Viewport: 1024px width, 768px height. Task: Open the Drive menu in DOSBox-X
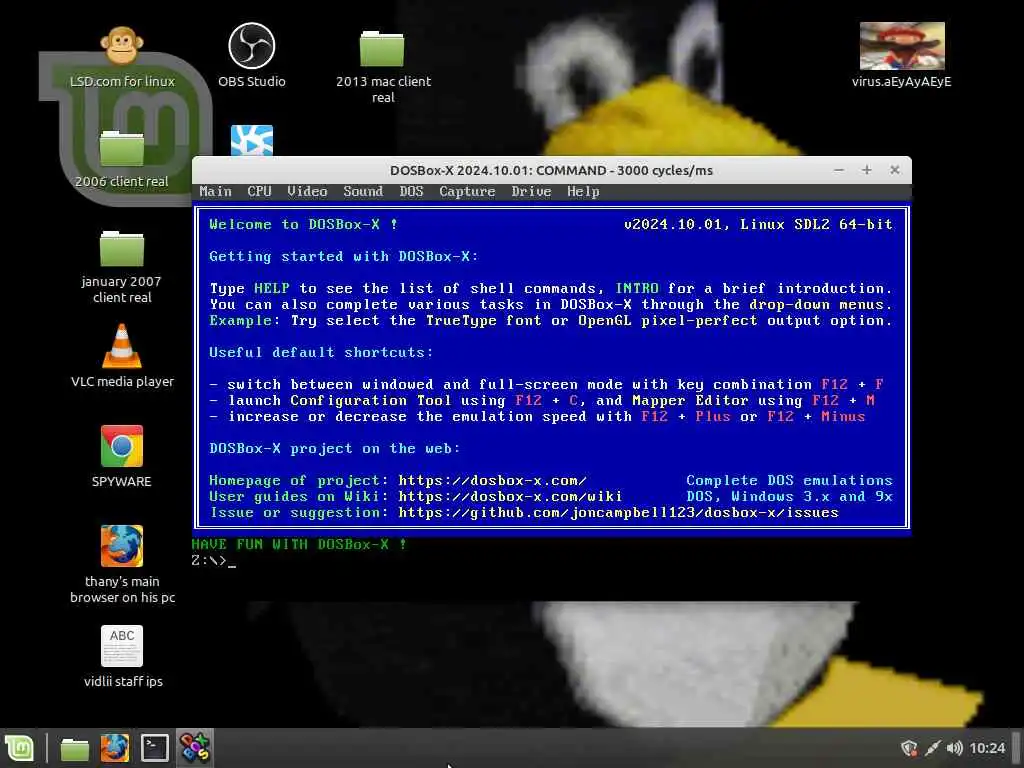pos(531,191)
